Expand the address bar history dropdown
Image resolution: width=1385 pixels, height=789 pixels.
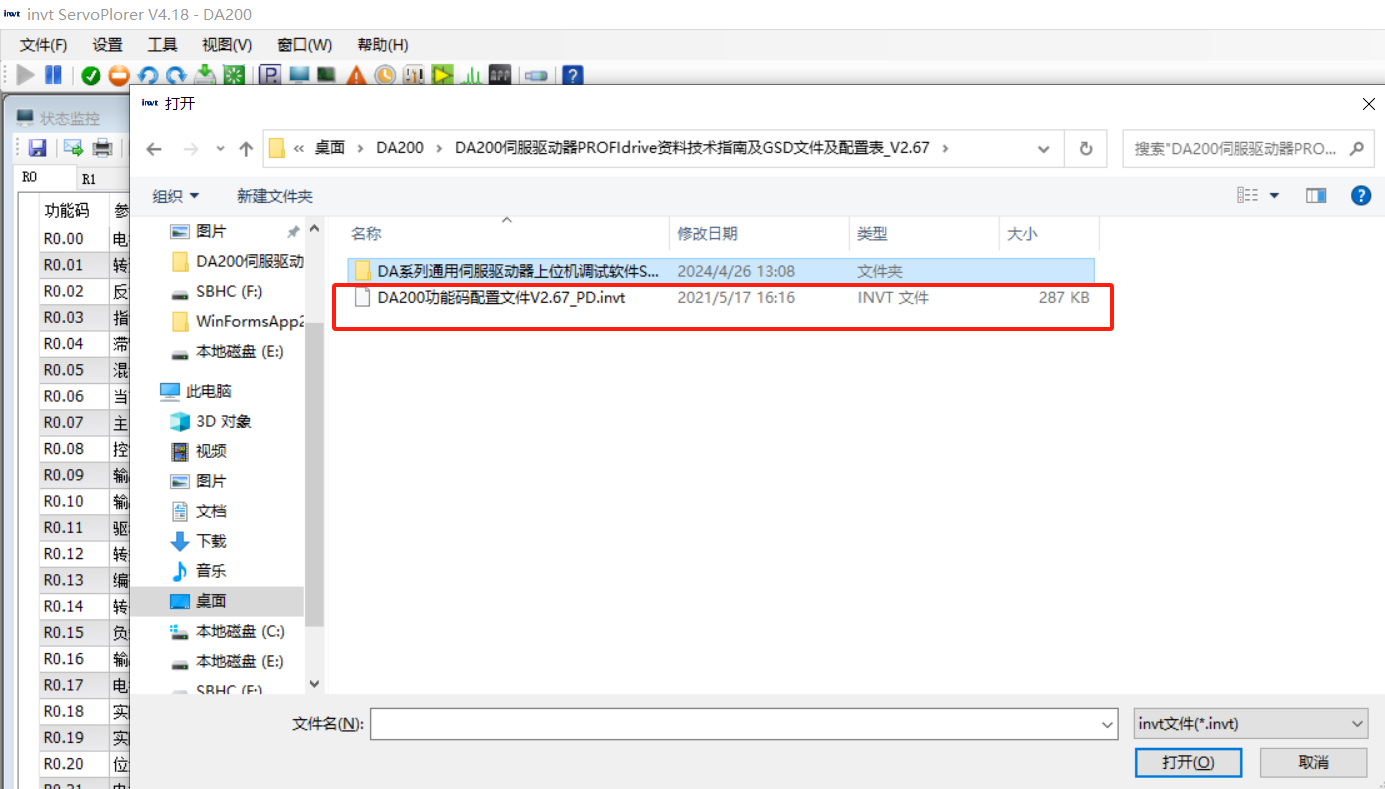(x=1044, y=148)
